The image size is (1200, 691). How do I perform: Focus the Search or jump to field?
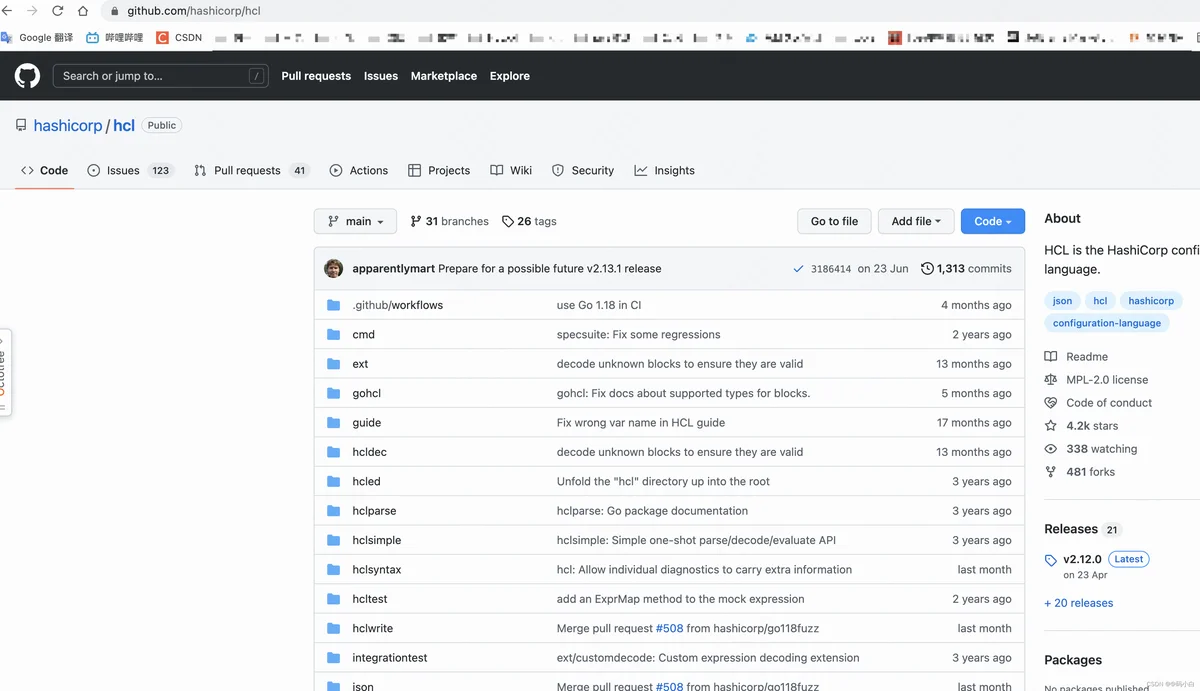(161, 76)
